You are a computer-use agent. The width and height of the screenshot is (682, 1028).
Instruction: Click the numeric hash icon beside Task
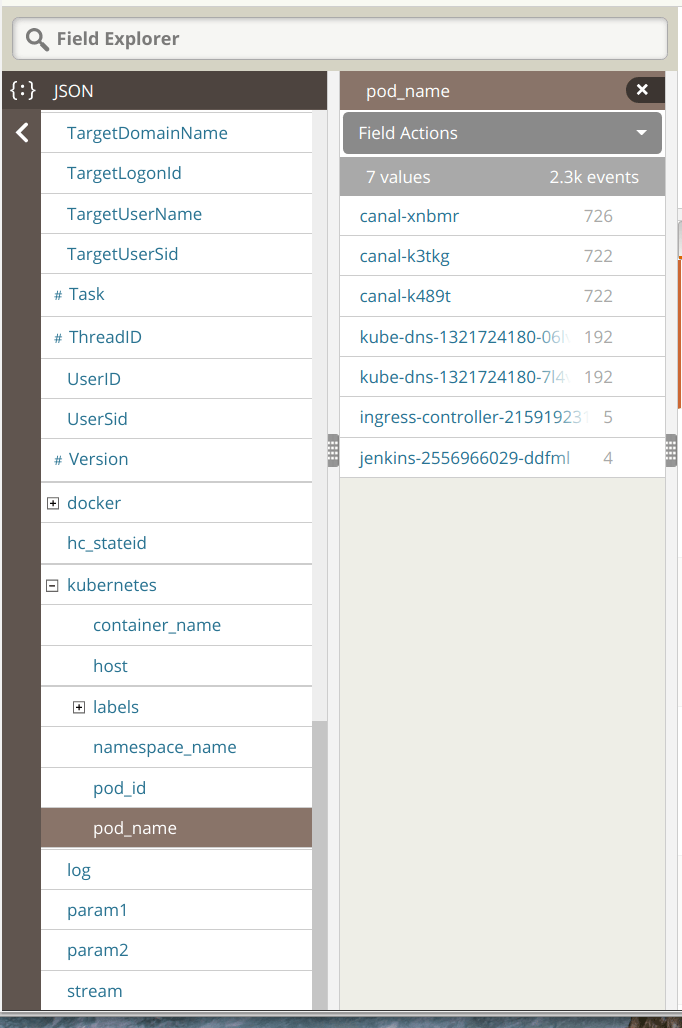(58, 296)
